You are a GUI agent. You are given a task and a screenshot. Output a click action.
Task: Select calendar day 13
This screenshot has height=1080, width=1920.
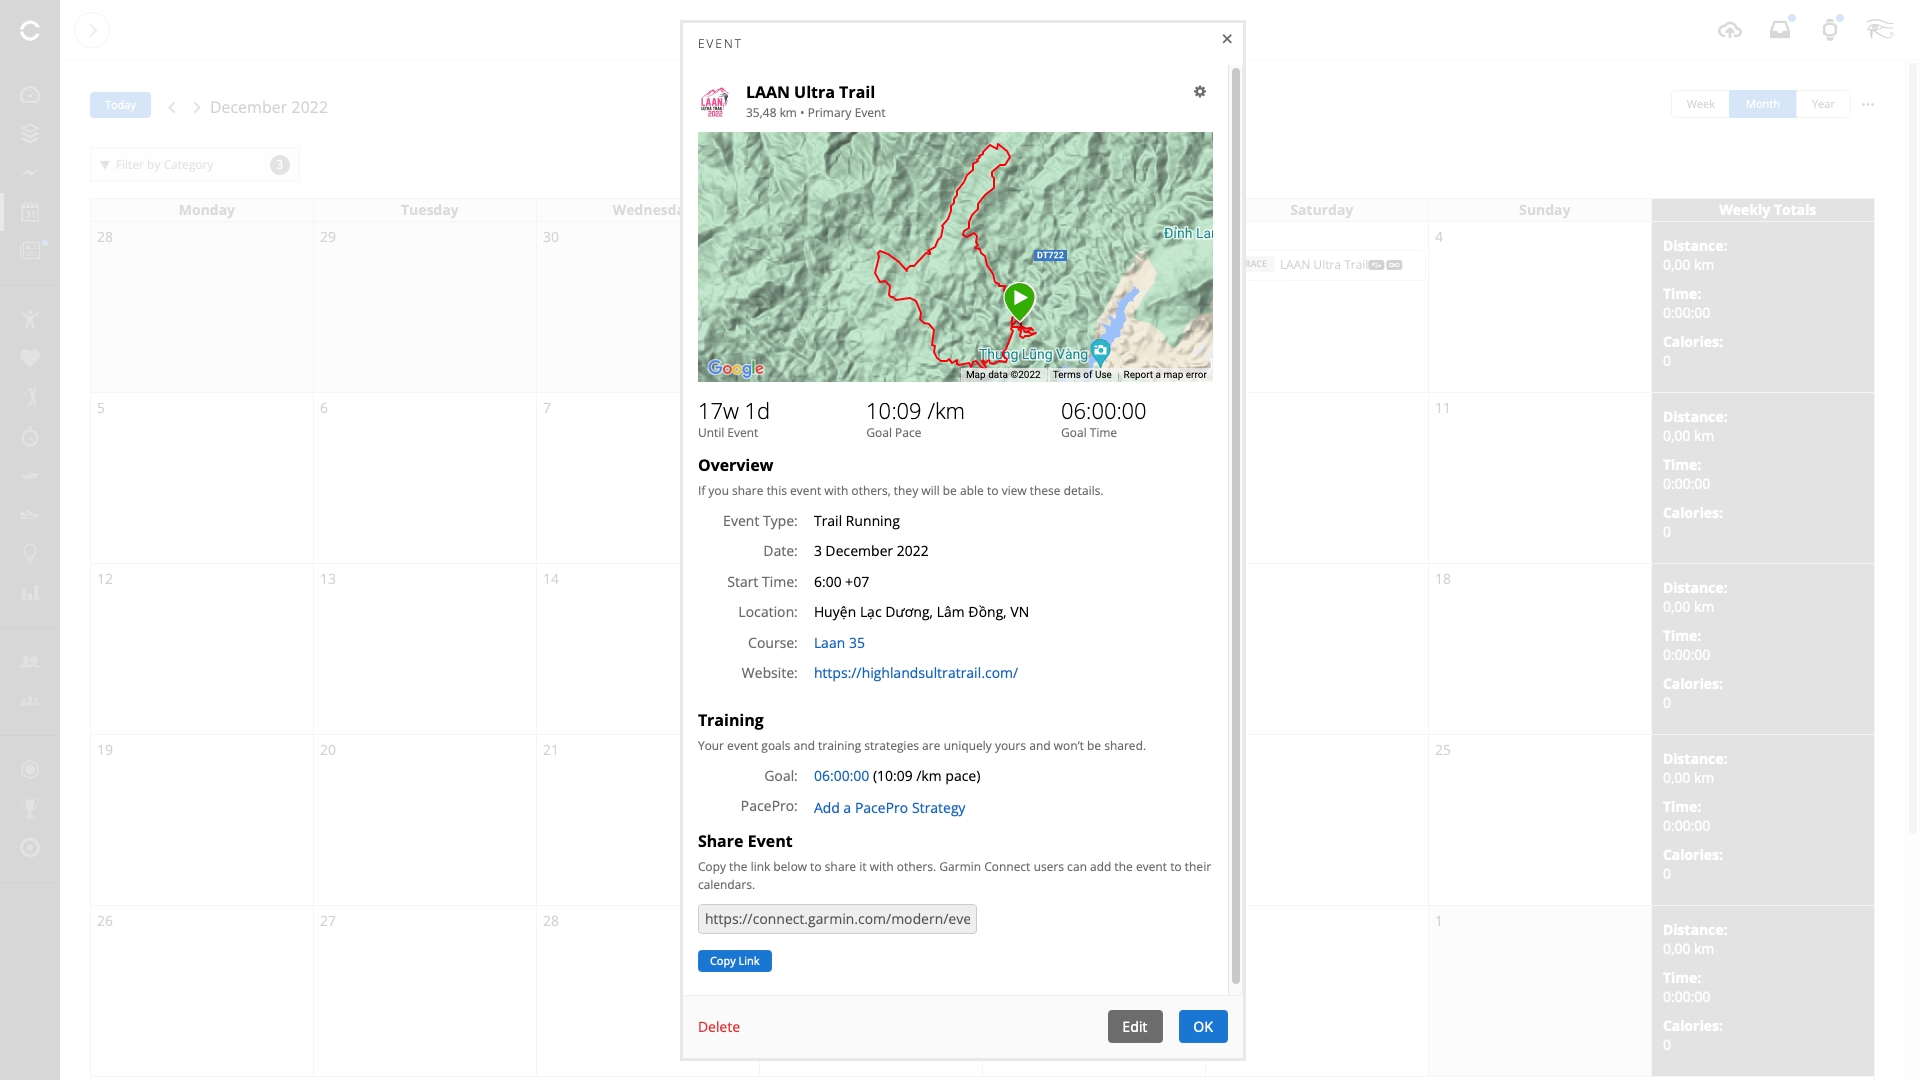tap(424, 648)
